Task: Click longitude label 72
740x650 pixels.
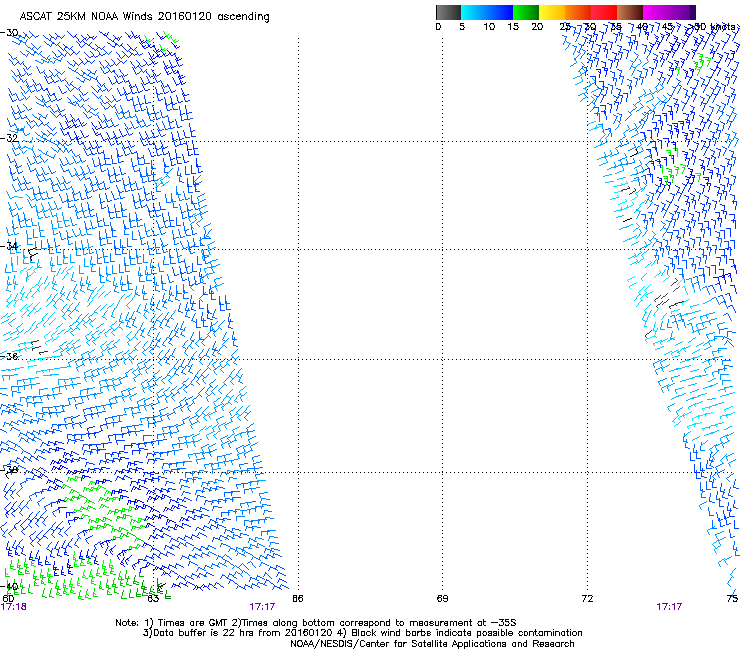Action: tap(587, 599)
